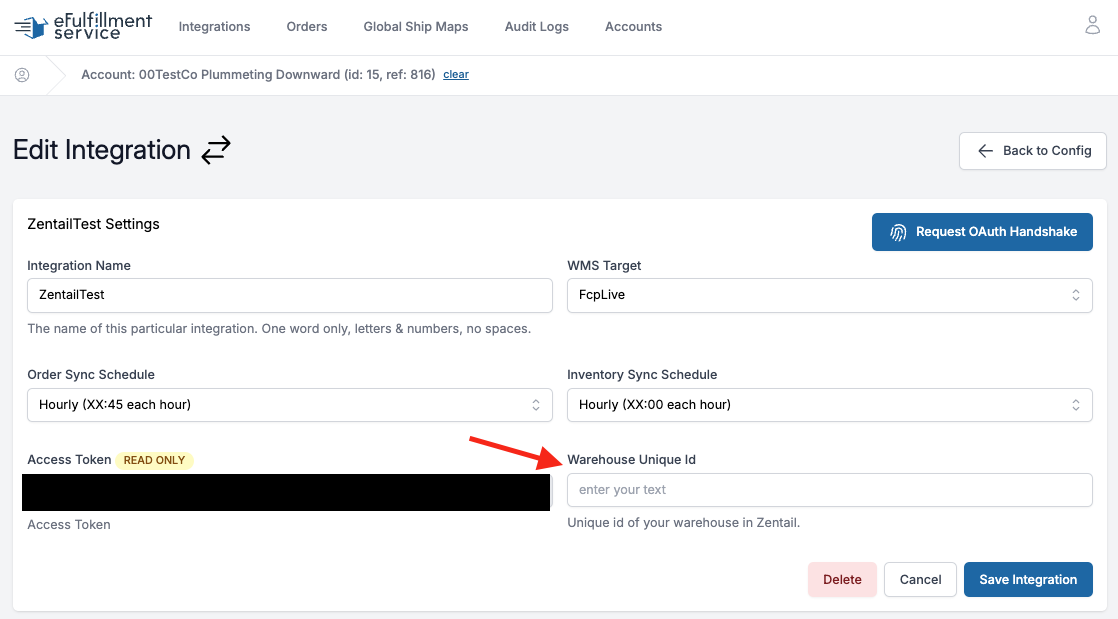Expand the Inventory Sync Schedule dropdown
The image size is (1118, 619).
pos(829,405)
